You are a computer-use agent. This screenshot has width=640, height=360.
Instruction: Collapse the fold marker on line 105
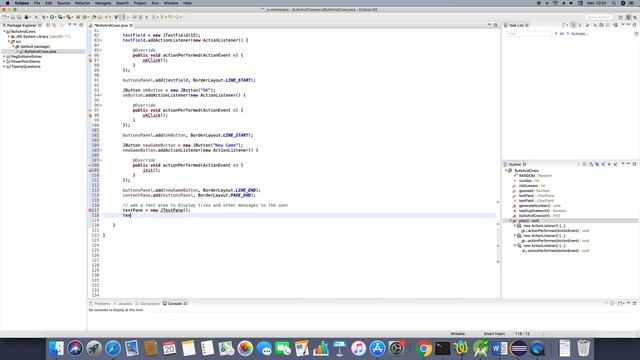tap(101, 150)
